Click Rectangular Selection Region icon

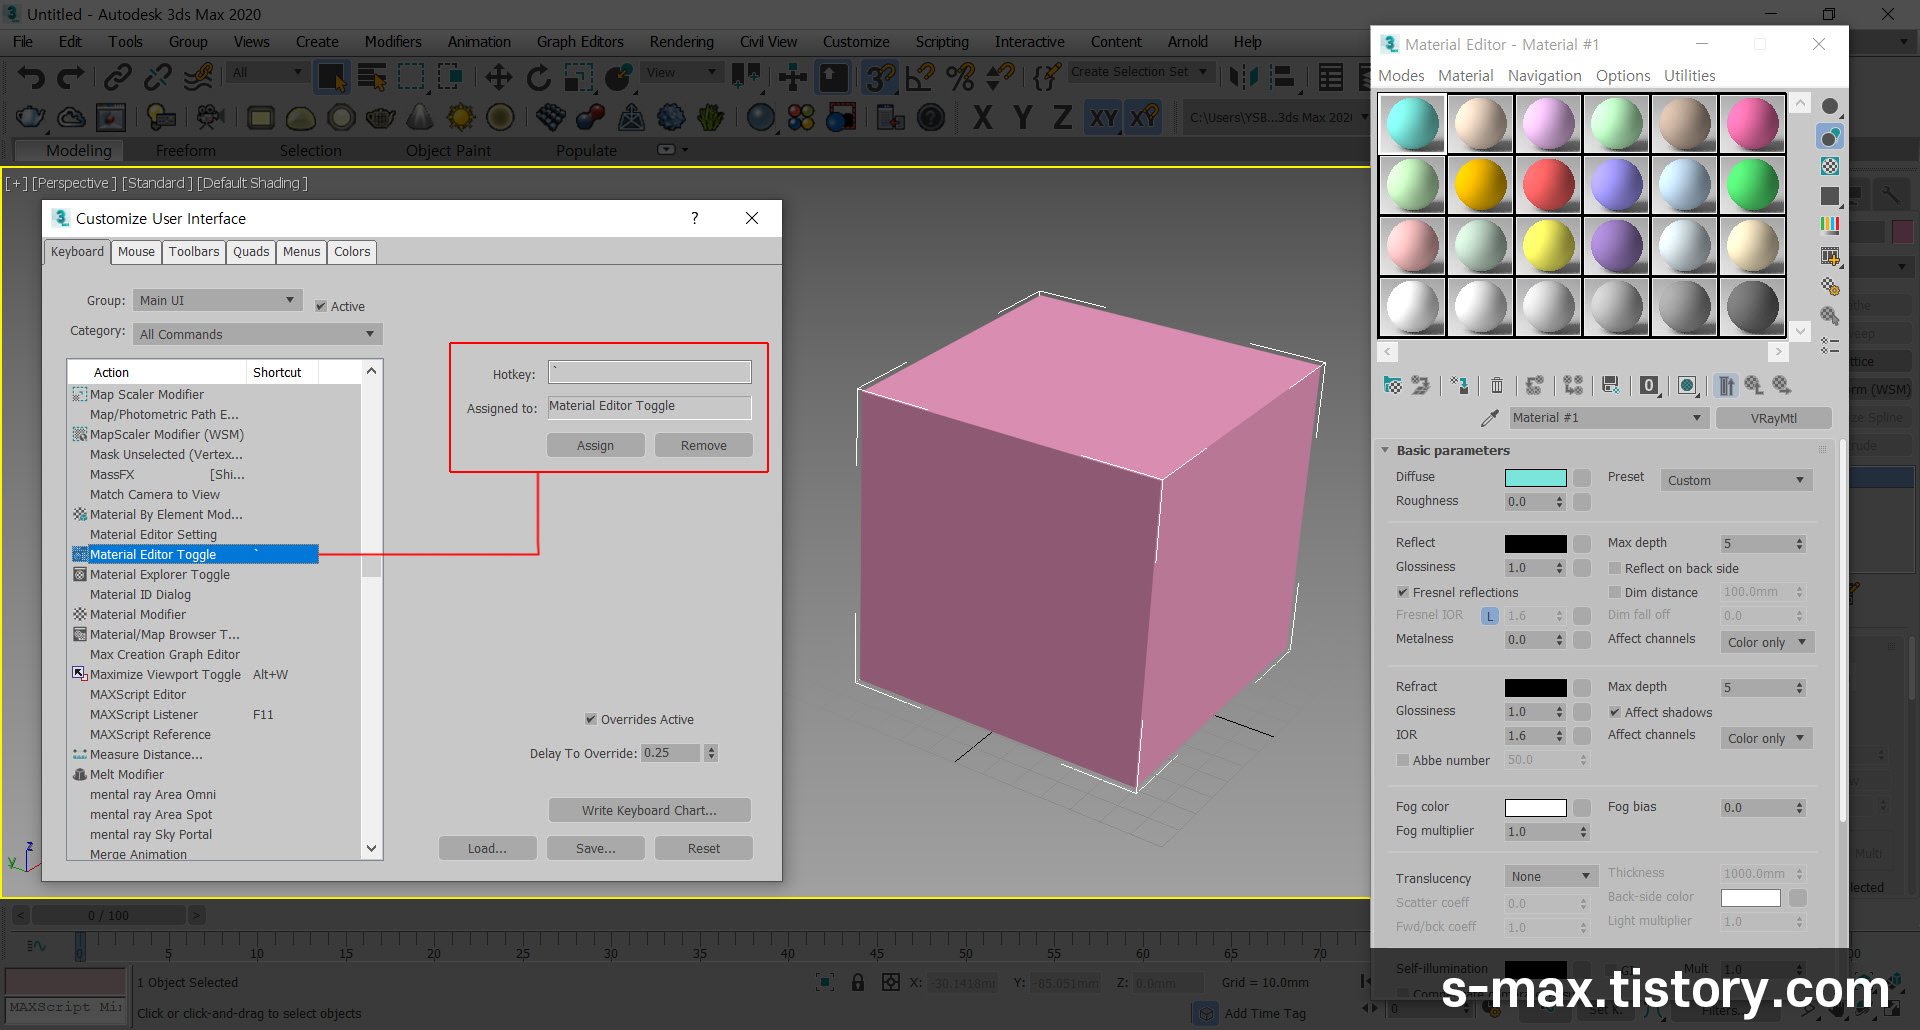(411, 76)
